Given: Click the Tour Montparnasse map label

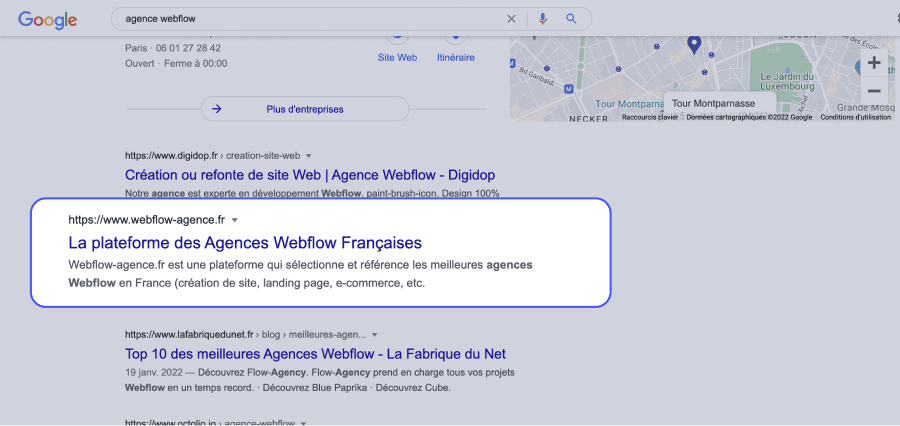Looking at the screenshot, I should click(x=713, y=104).
